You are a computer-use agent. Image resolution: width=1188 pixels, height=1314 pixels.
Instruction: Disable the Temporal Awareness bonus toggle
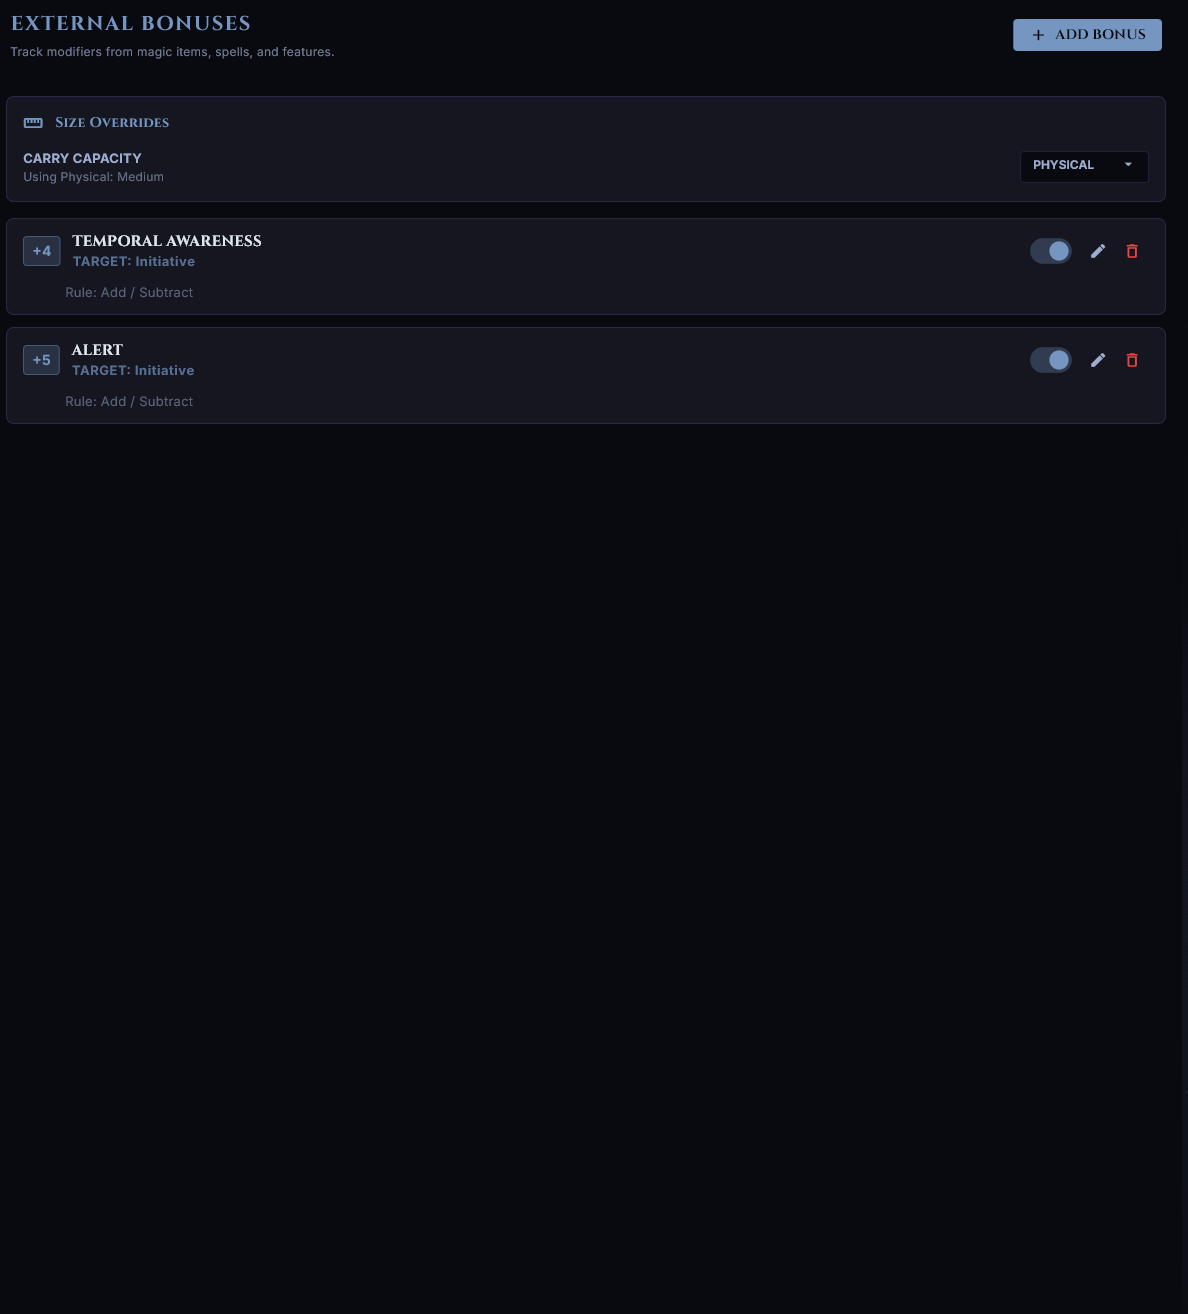pyautogui.click(x=1050, y=251)
